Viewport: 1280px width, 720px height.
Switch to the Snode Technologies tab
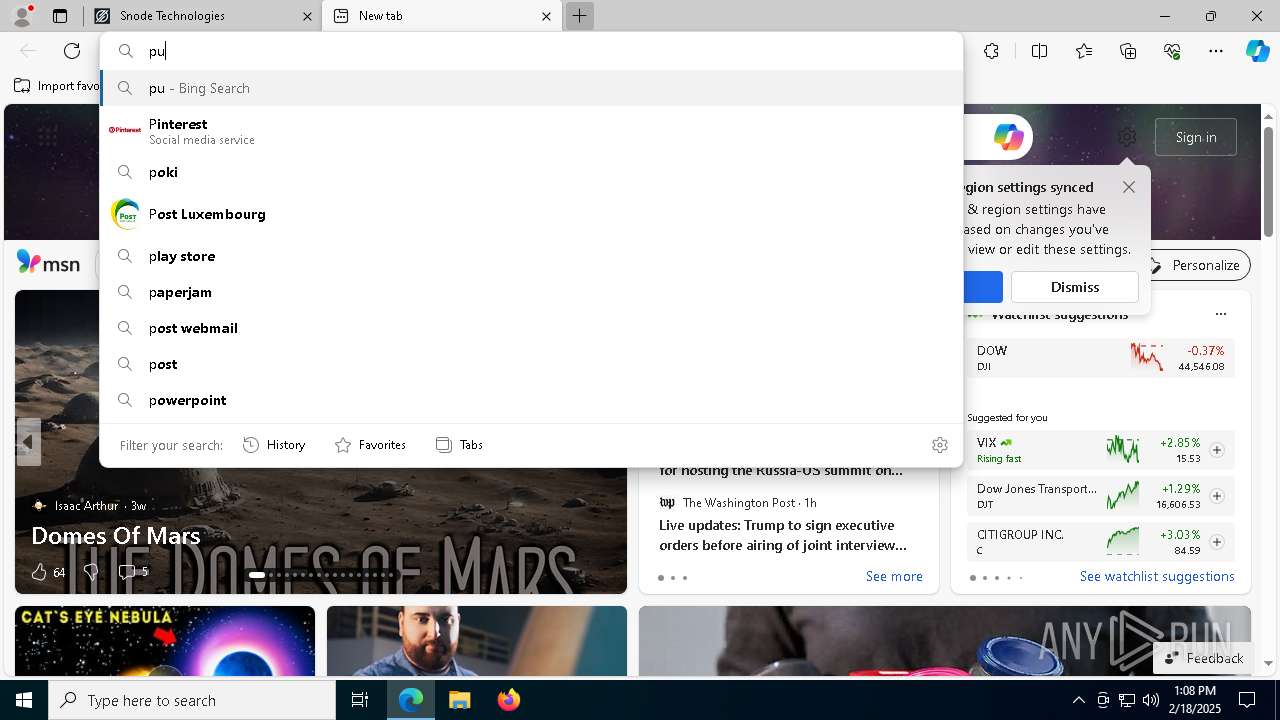202,16
